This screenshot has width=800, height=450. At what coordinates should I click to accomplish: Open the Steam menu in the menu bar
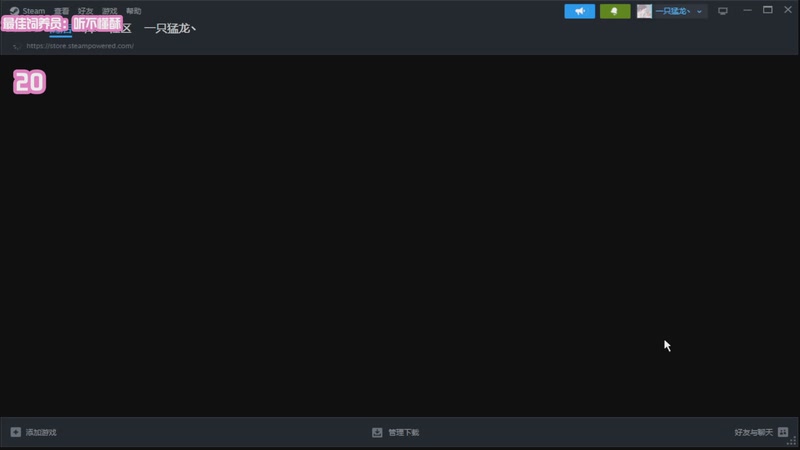coord(28,11)
